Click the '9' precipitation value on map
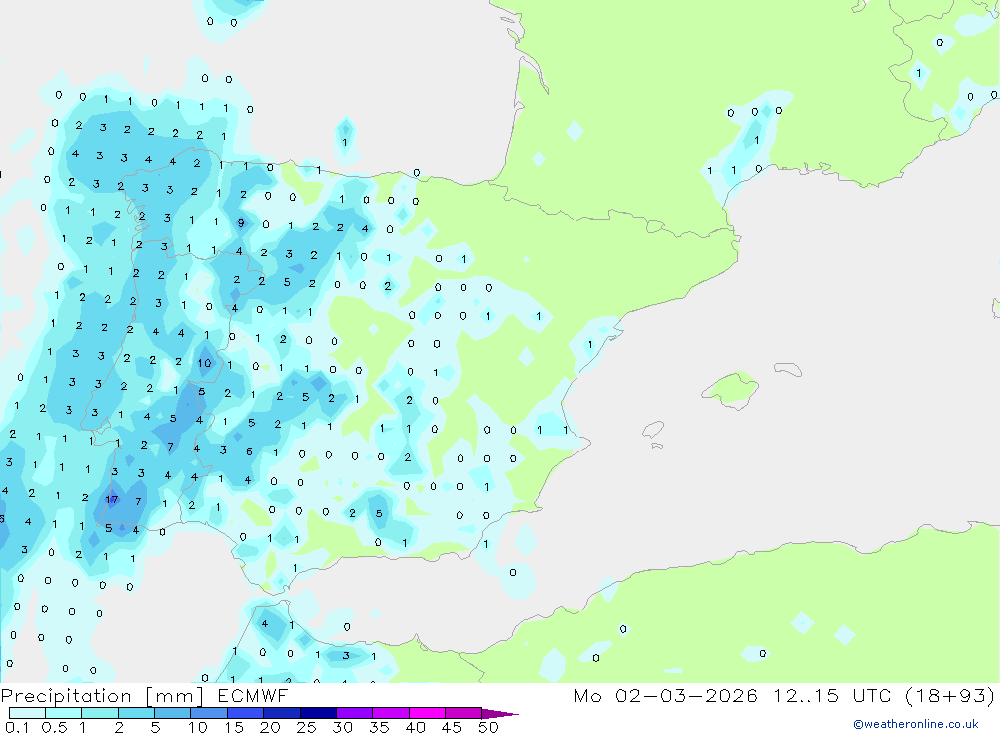Image resolution: width=1000 pixels, height=733 pixels. click(241, 223)
